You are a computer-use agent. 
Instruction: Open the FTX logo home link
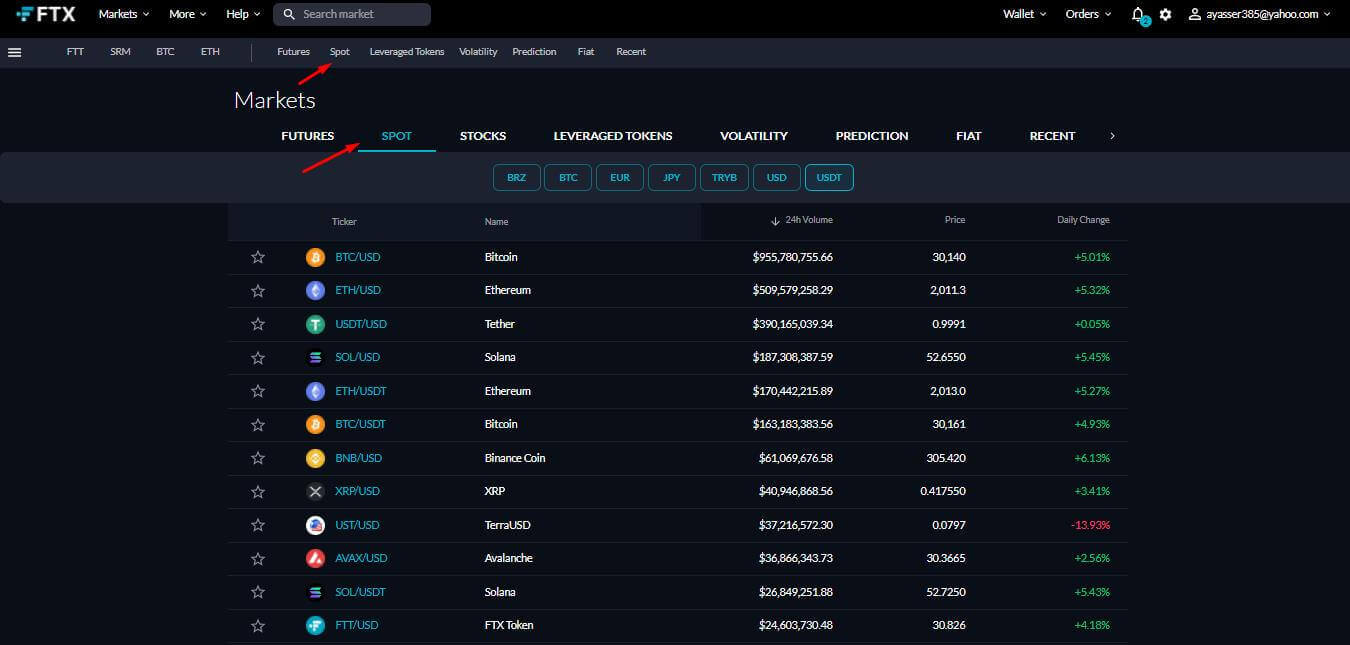point(46,14)
